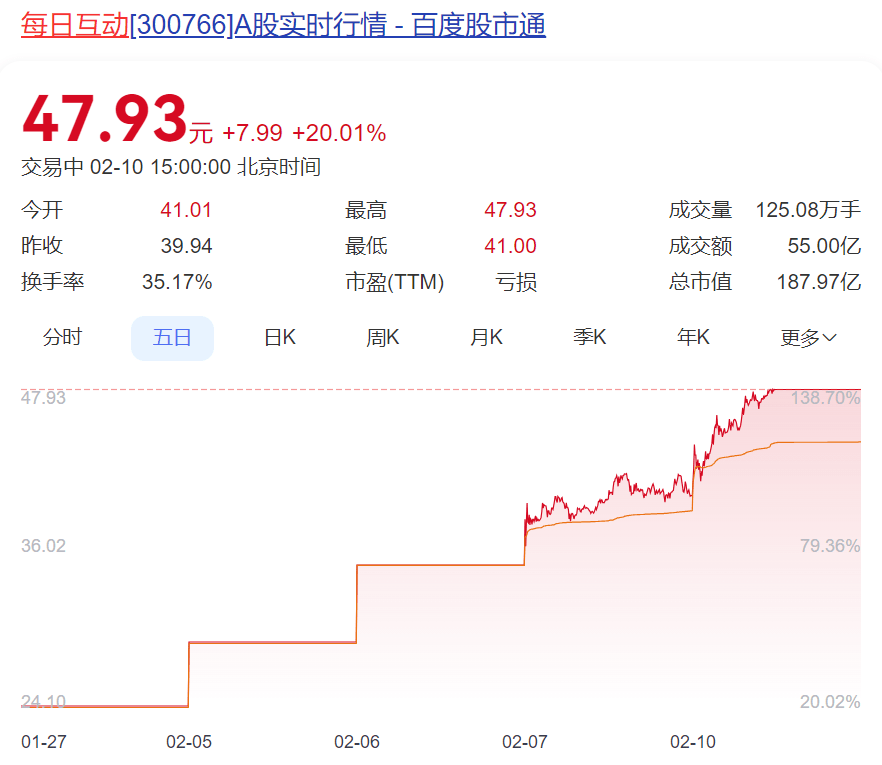
Task: Click the 今开 label
Action: point(42,210)
